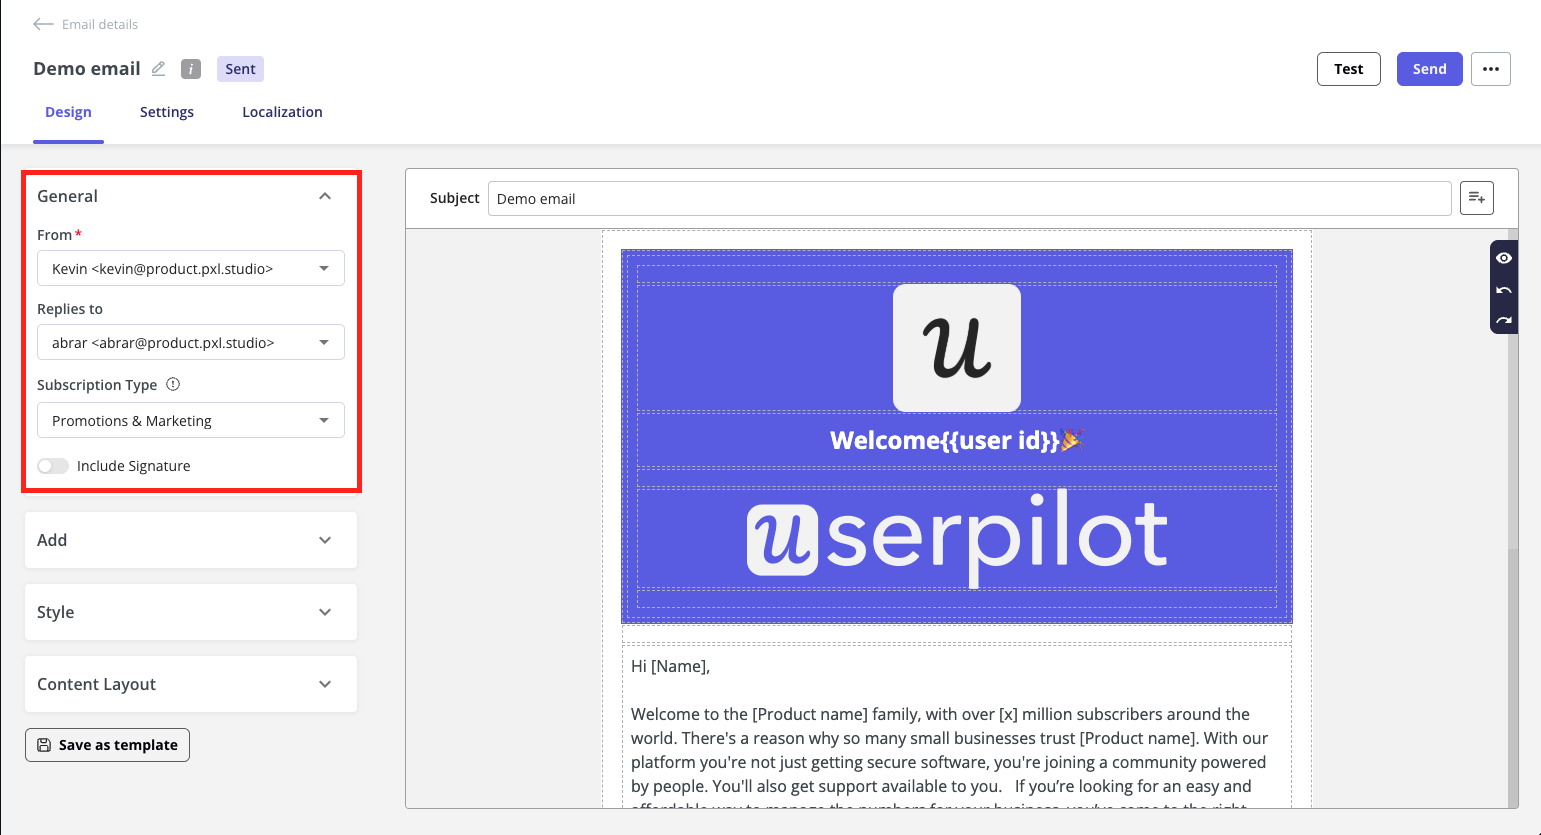Redo the last editor change
This screenshot has width=1541, height=835.
[x=1504, y=321]
